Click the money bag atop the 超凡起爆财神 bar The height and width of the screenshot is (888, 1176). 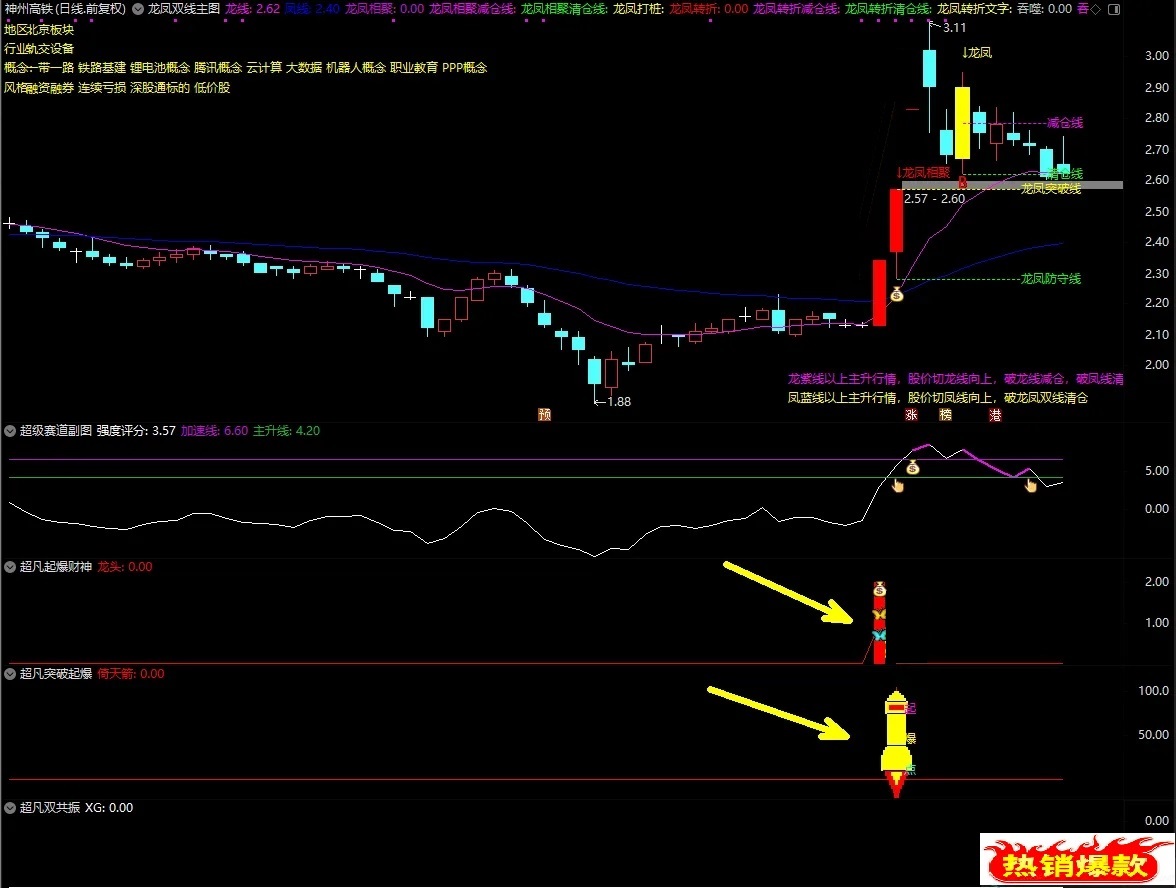(879, 589)
